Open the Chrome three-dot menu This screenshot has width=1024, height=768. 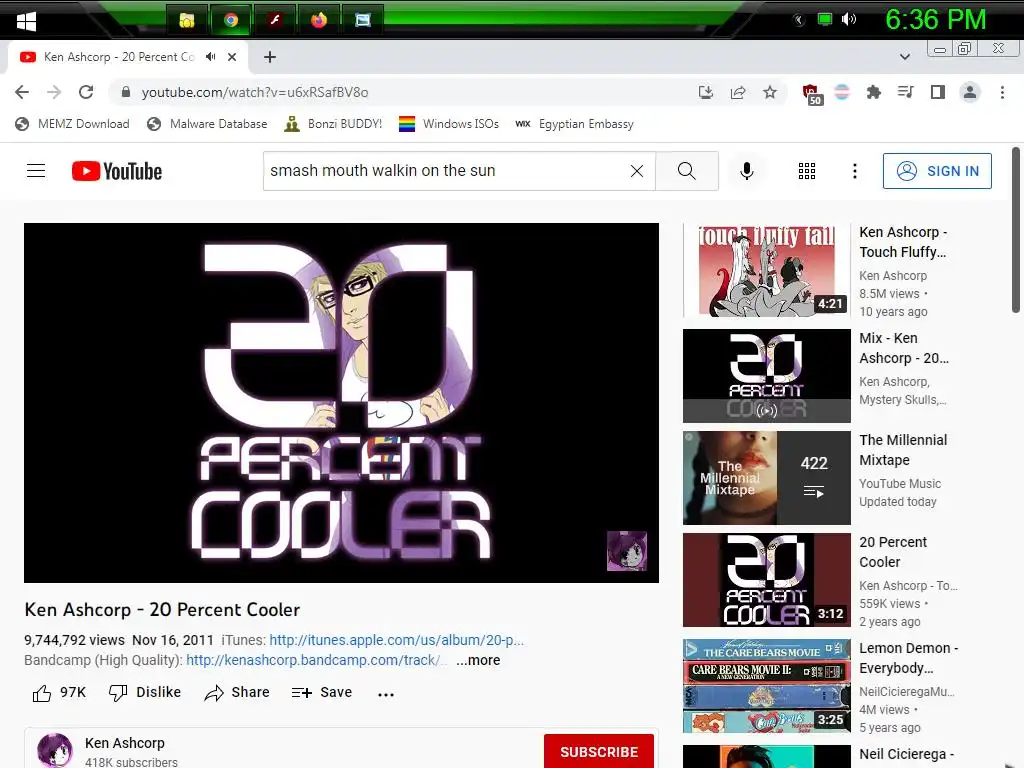pyautogui.click(x=1002, y=92)
